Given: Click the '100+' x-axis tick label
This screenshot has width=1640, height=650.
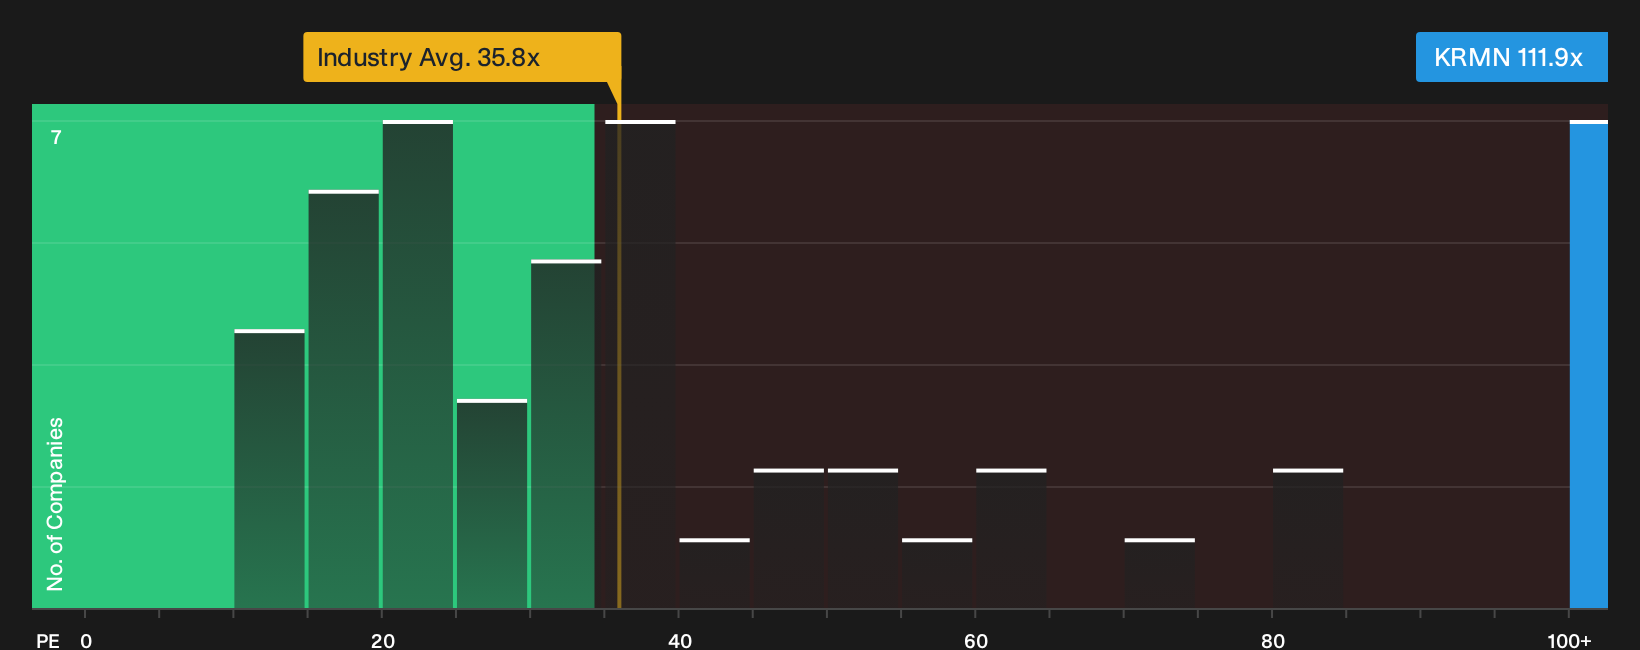Looking at the screenshot, I should [x=1569, y=641].
